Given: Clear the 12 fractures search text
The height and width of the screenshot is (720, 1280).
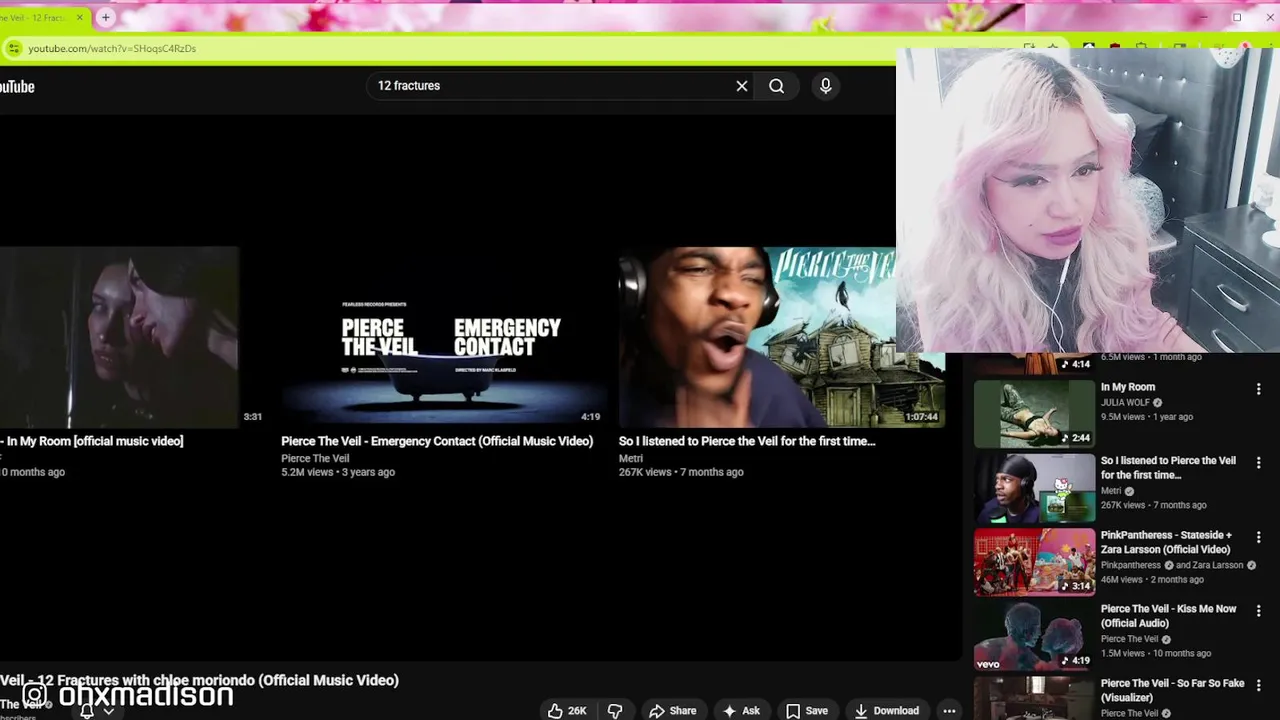Looking at the screenshot, I should tap(742, 86).
